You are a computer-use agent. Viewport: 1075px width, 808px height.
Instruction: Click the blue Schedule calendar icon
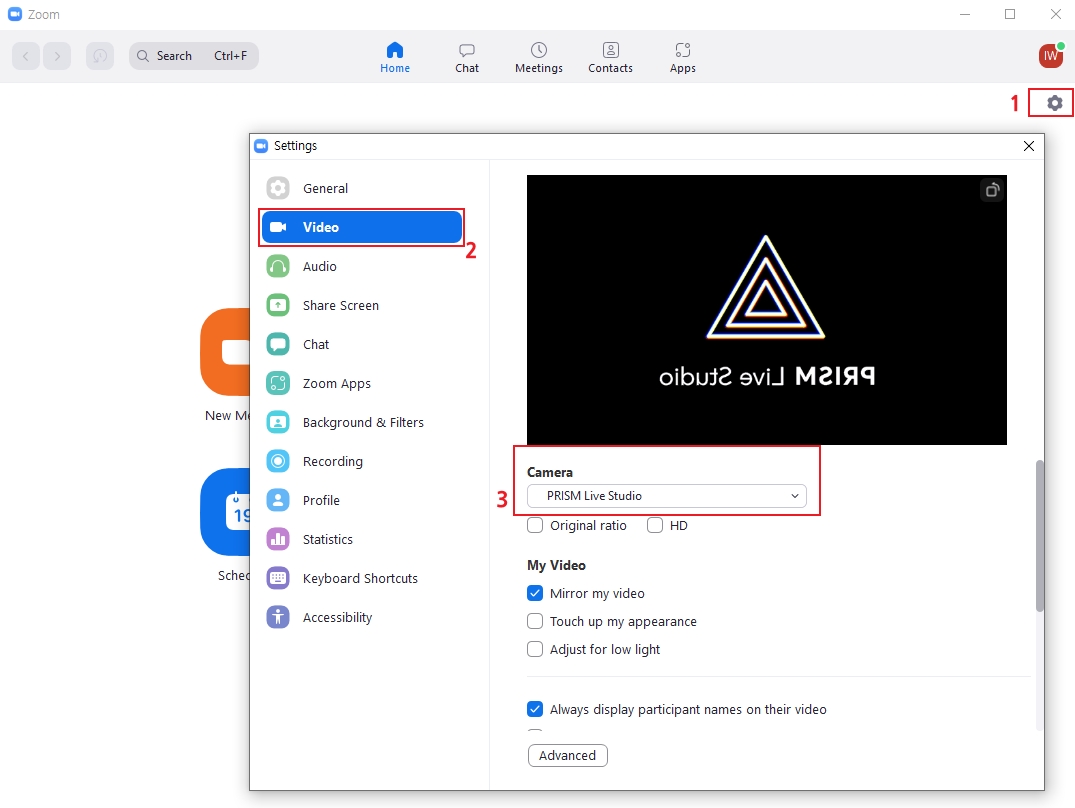(x=225, y=512)
